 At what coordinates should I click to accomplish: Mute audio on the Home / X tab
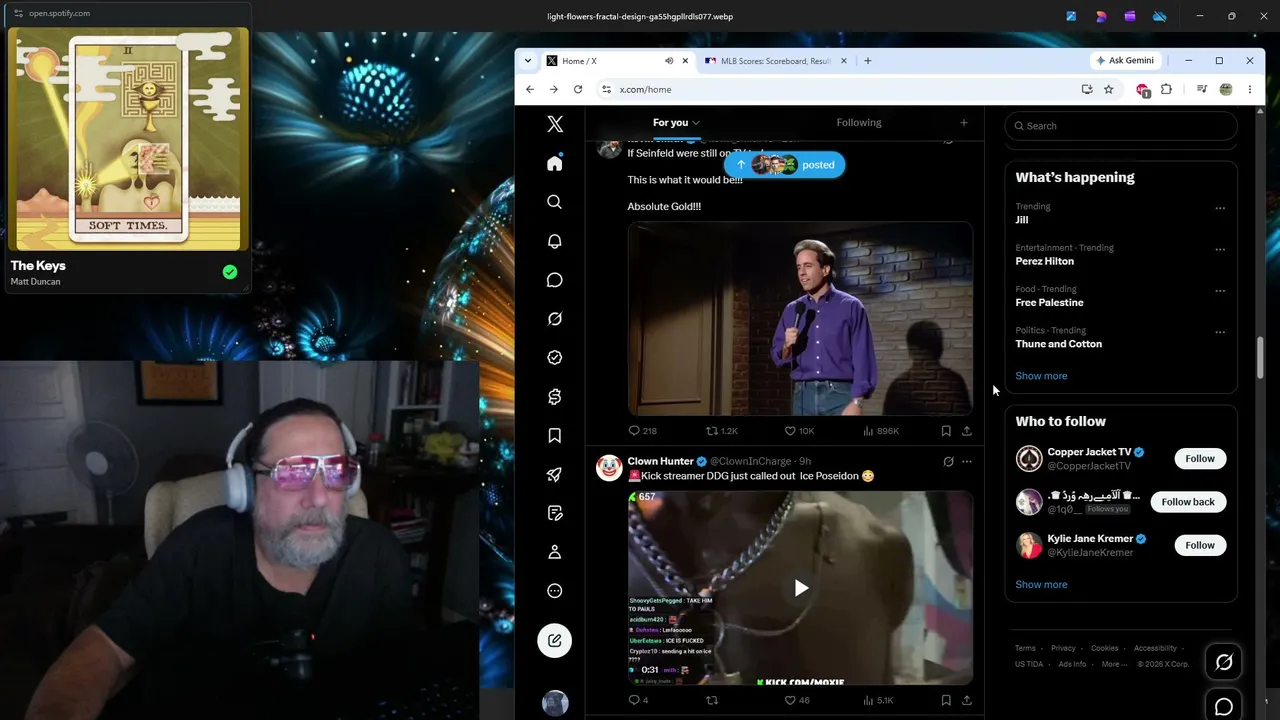669,61
